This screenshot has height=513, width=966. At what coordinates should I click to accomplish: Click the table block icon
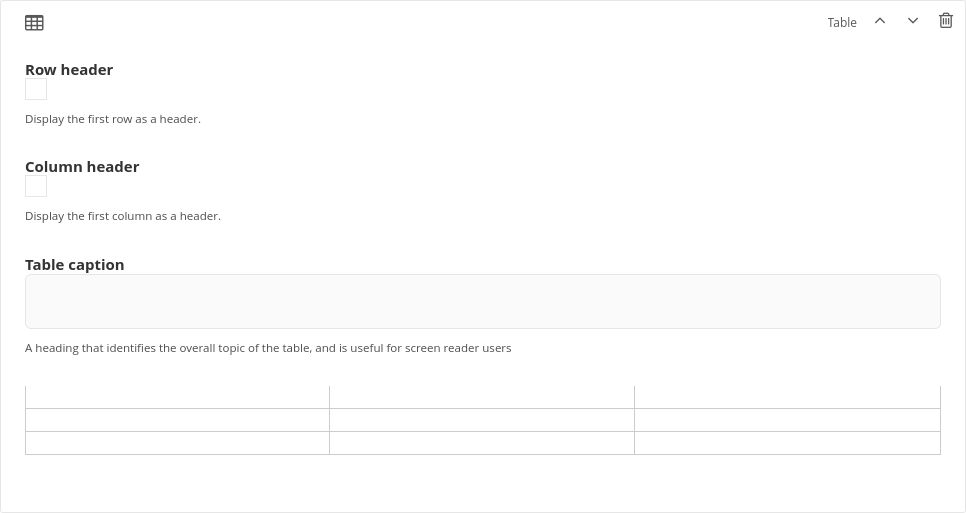point(34,23)
